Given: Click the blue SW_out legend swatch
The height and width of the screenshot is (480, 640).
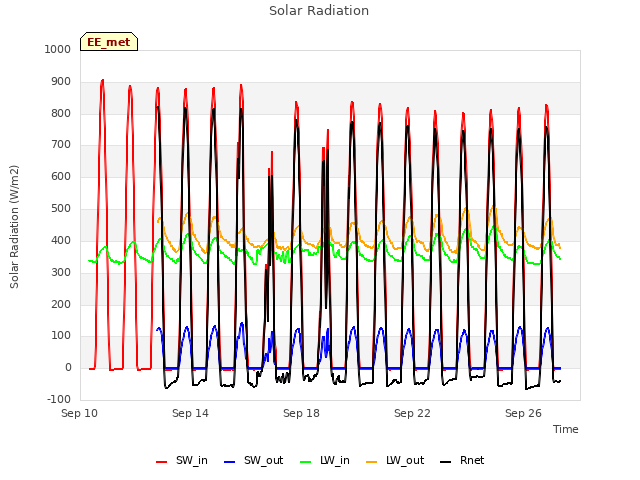Looking at the screenshot, I should 230,462.
